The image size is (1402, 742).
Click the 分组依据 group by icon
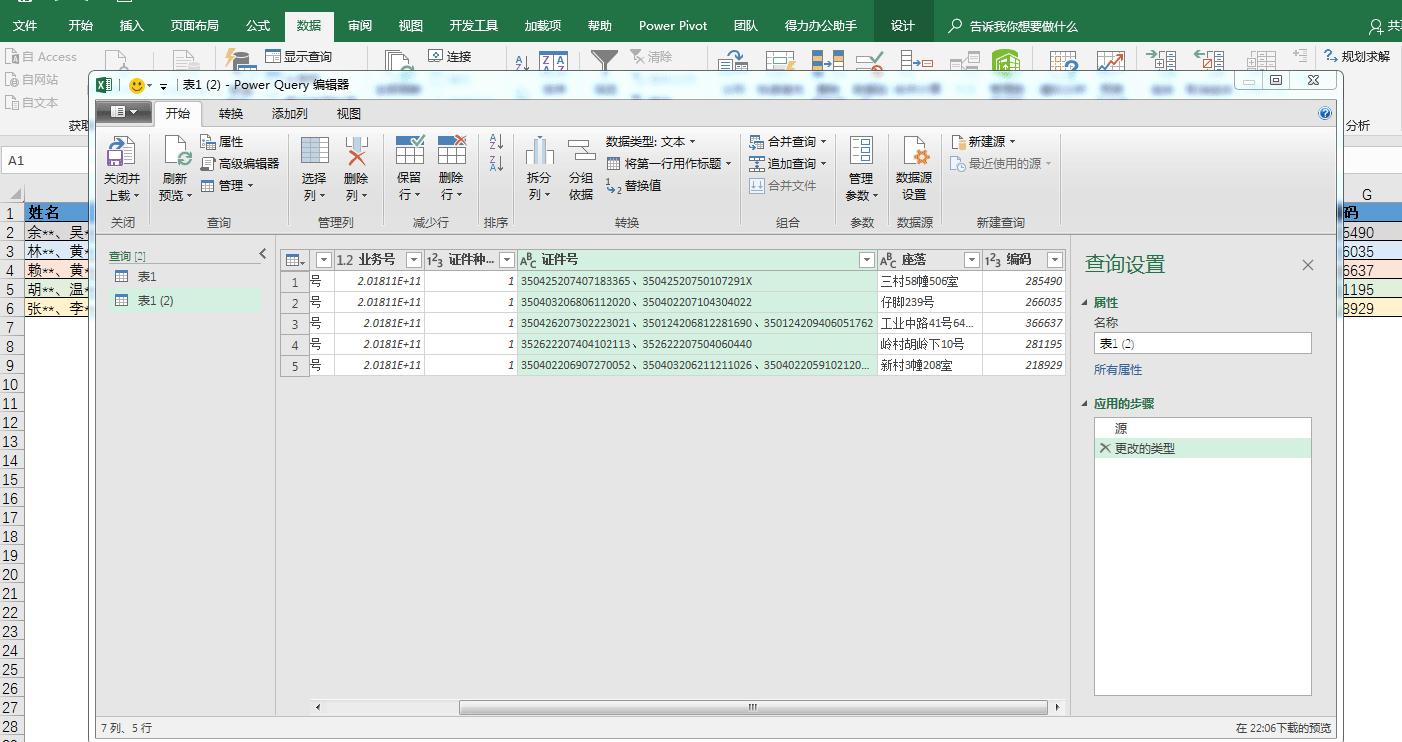tap(581, 152)
